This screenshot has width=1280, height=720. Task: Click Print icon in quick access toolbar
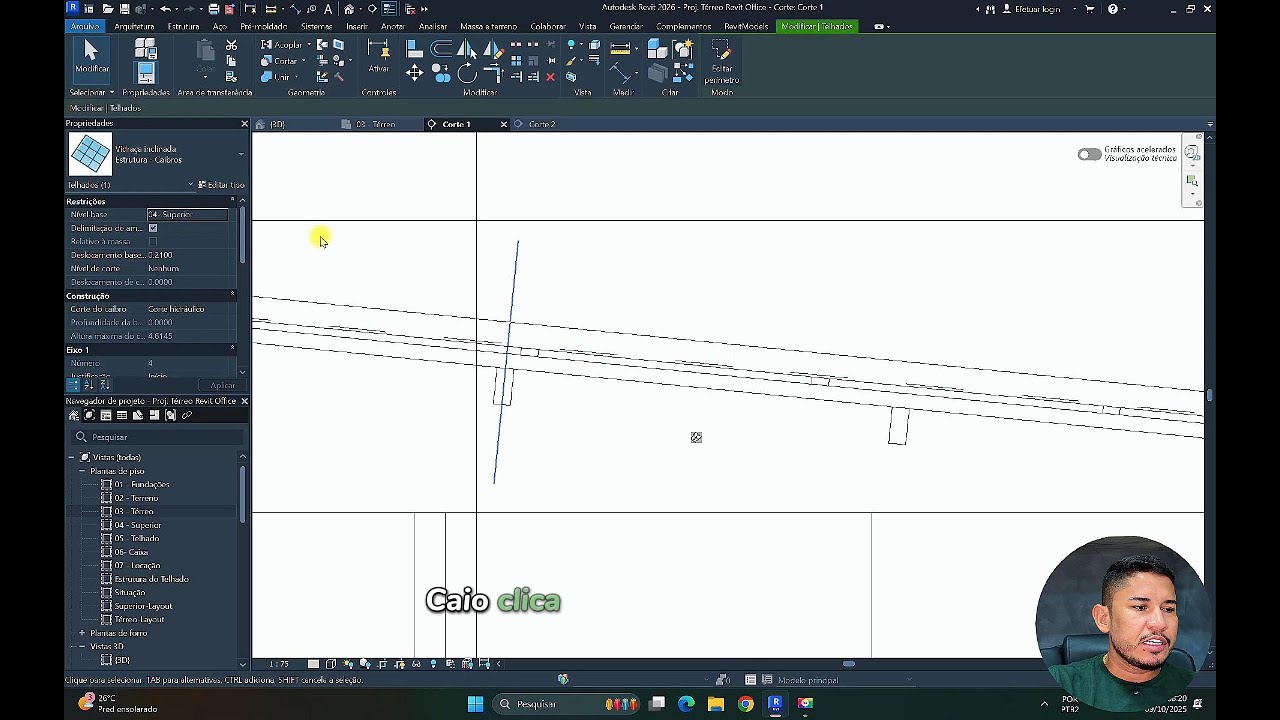[213, 9]
